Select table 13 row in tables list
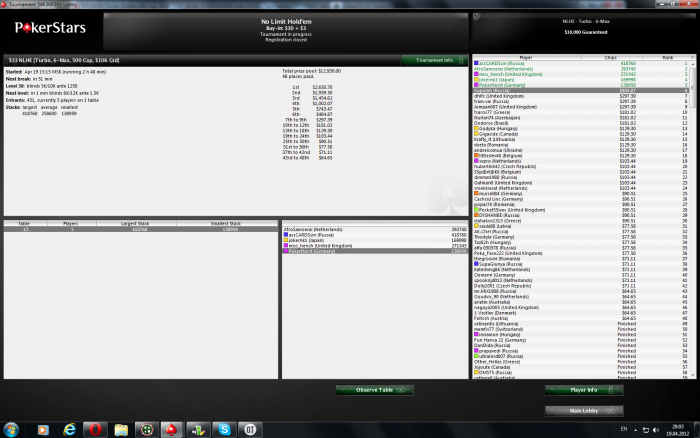The image size is (700, 438). coord(141,229)
